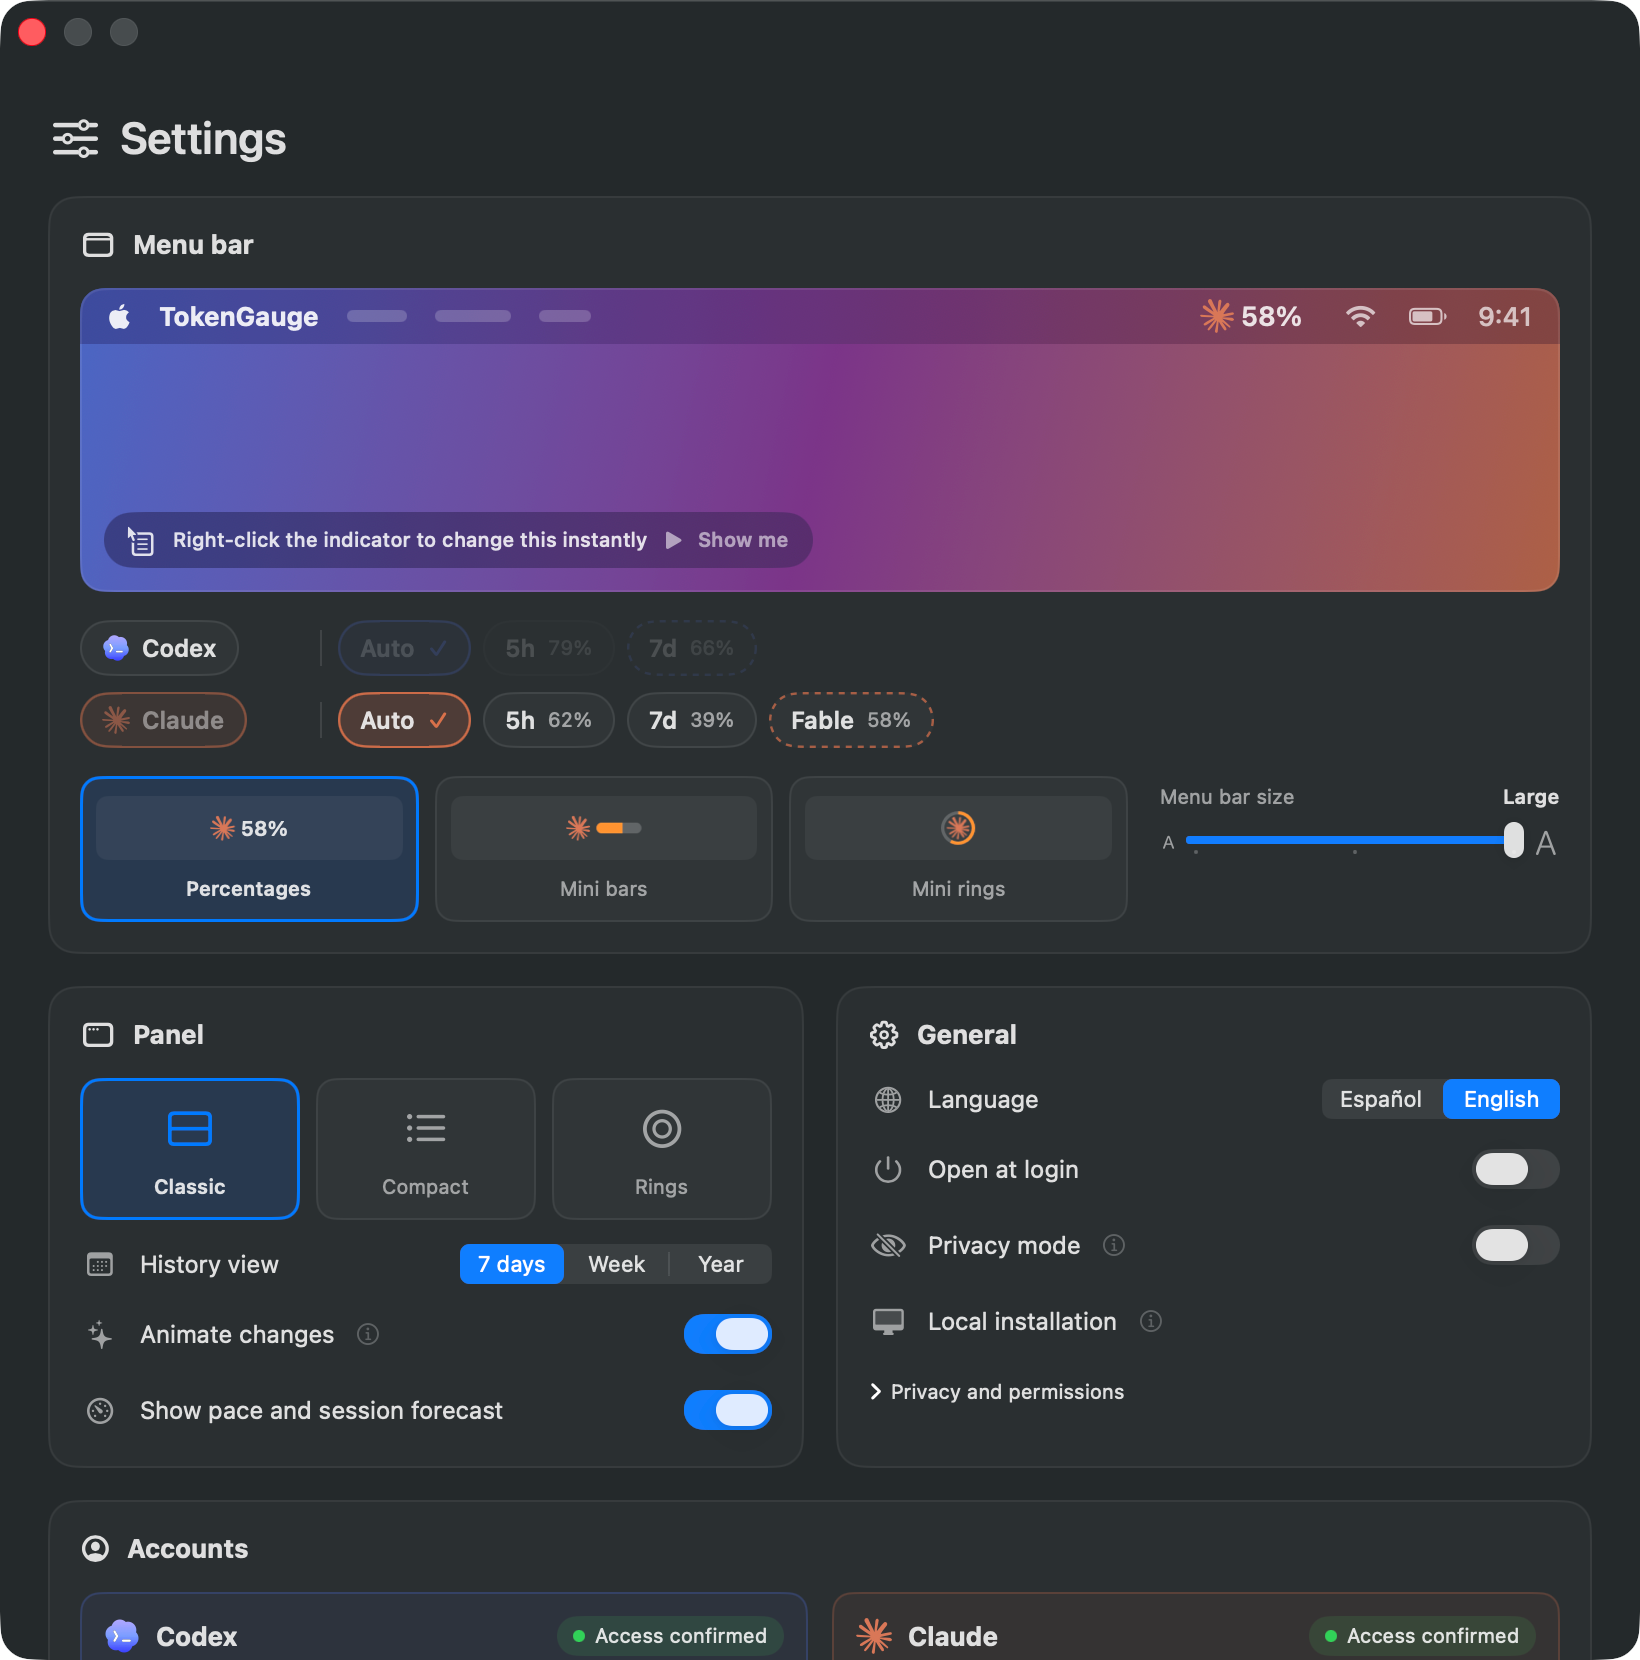
Task: Click Show me in the right-click hint
Action: pyautogui.click(x=727, y=540)
